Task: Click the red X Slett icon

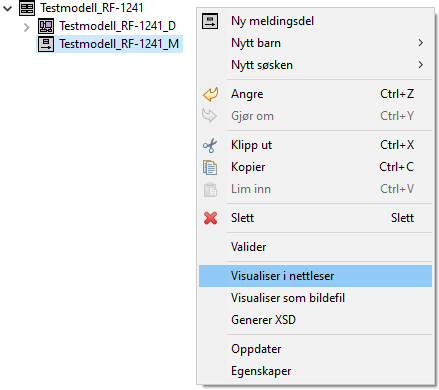Action: tap(210, 218)
